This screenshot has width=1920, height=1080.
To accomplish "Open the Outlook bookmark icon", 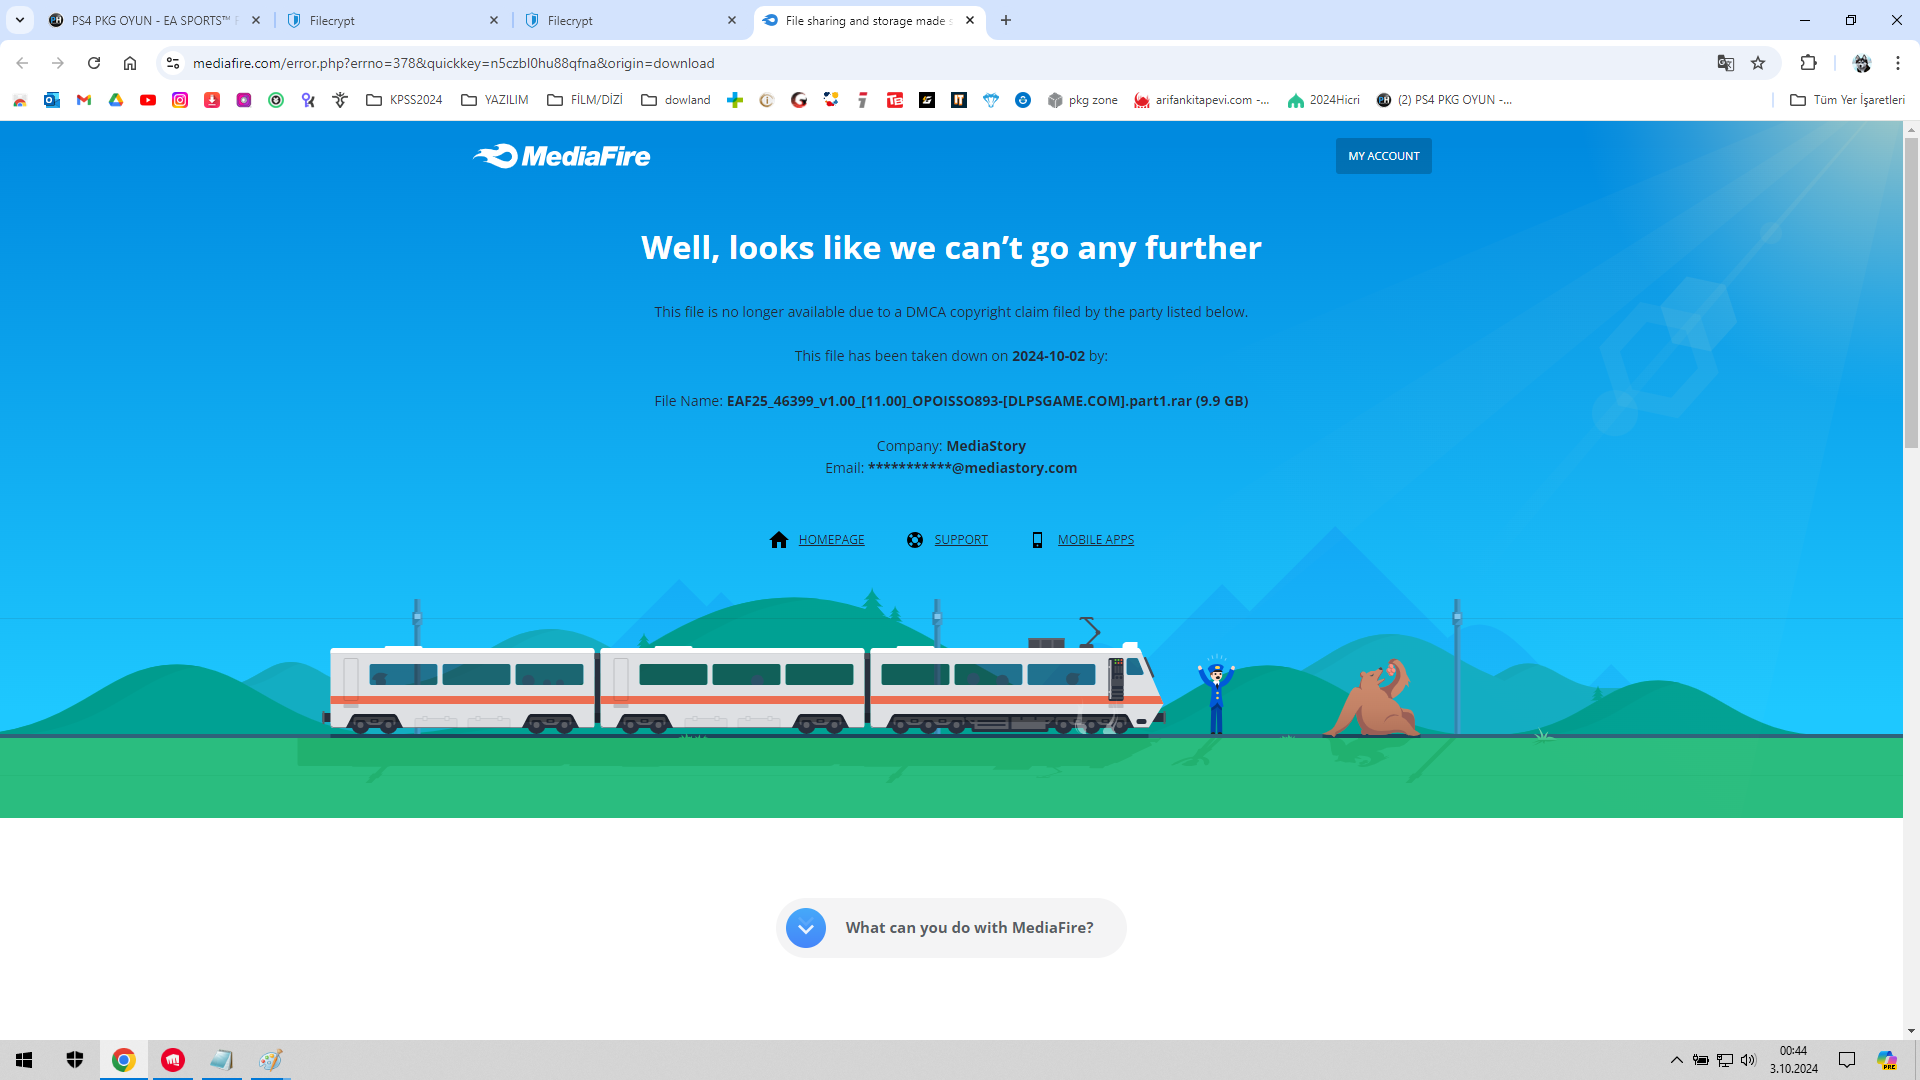I will tap(52, 100).
